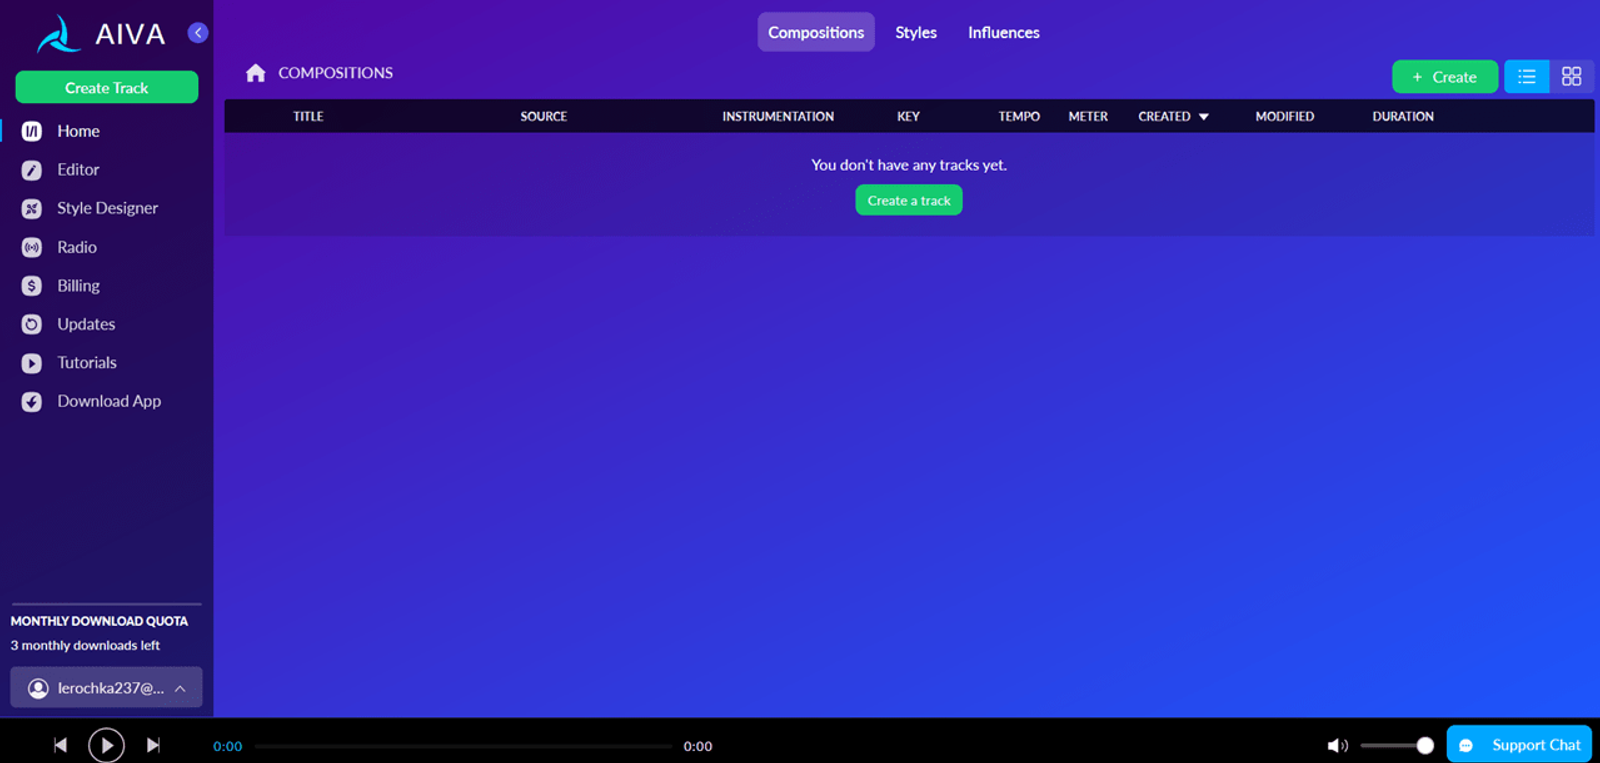This screenshot has width=1600, height=763.
Task: Open the Tutorials page
Action: 87,363
